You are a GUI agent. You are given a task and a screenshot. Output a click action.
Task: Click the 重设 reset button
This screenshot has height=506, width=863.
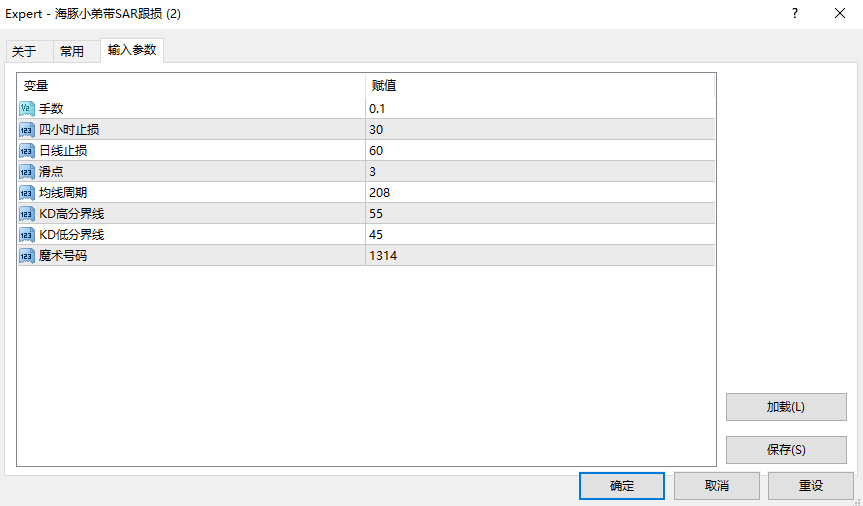810,486
